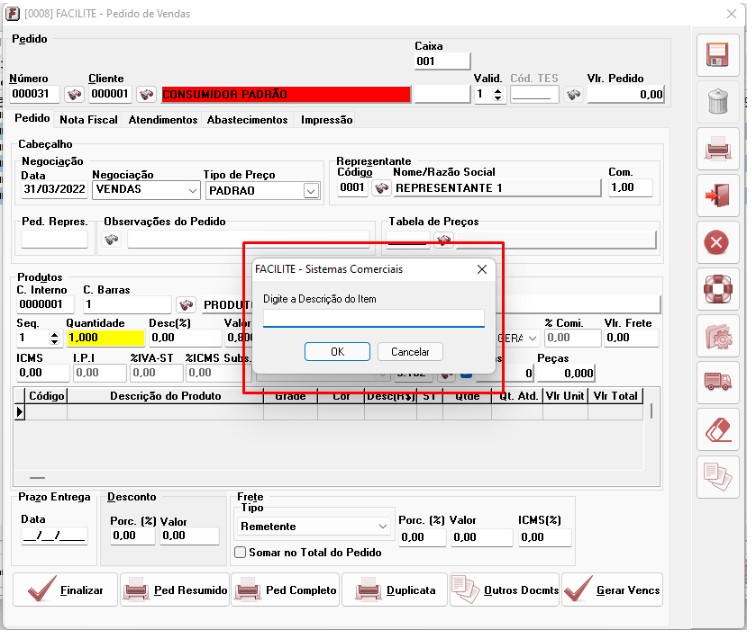Search client with binoculars beside Cliente
The height and width of the screenshot is (634, 752).
tap(146, 94)
